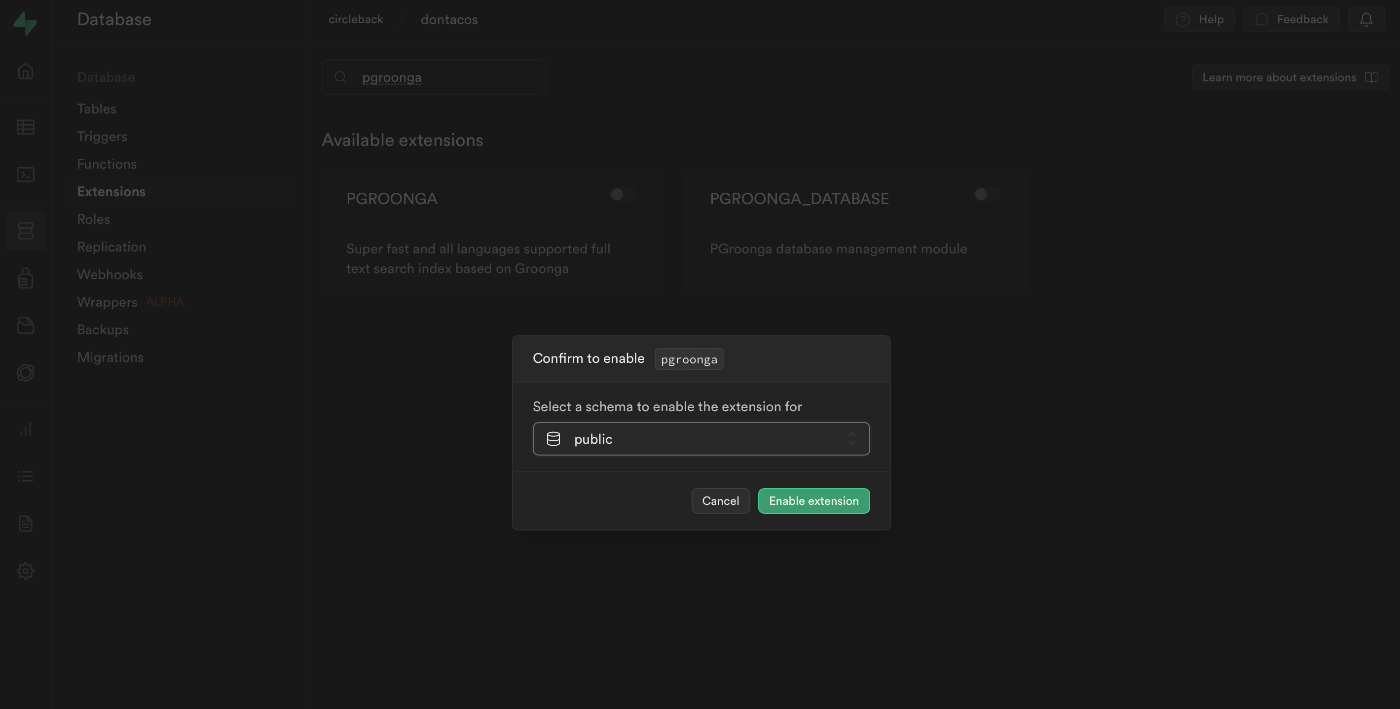Go to Triggers in Database menu
1400x709 pixels.
tap(102, 136)
